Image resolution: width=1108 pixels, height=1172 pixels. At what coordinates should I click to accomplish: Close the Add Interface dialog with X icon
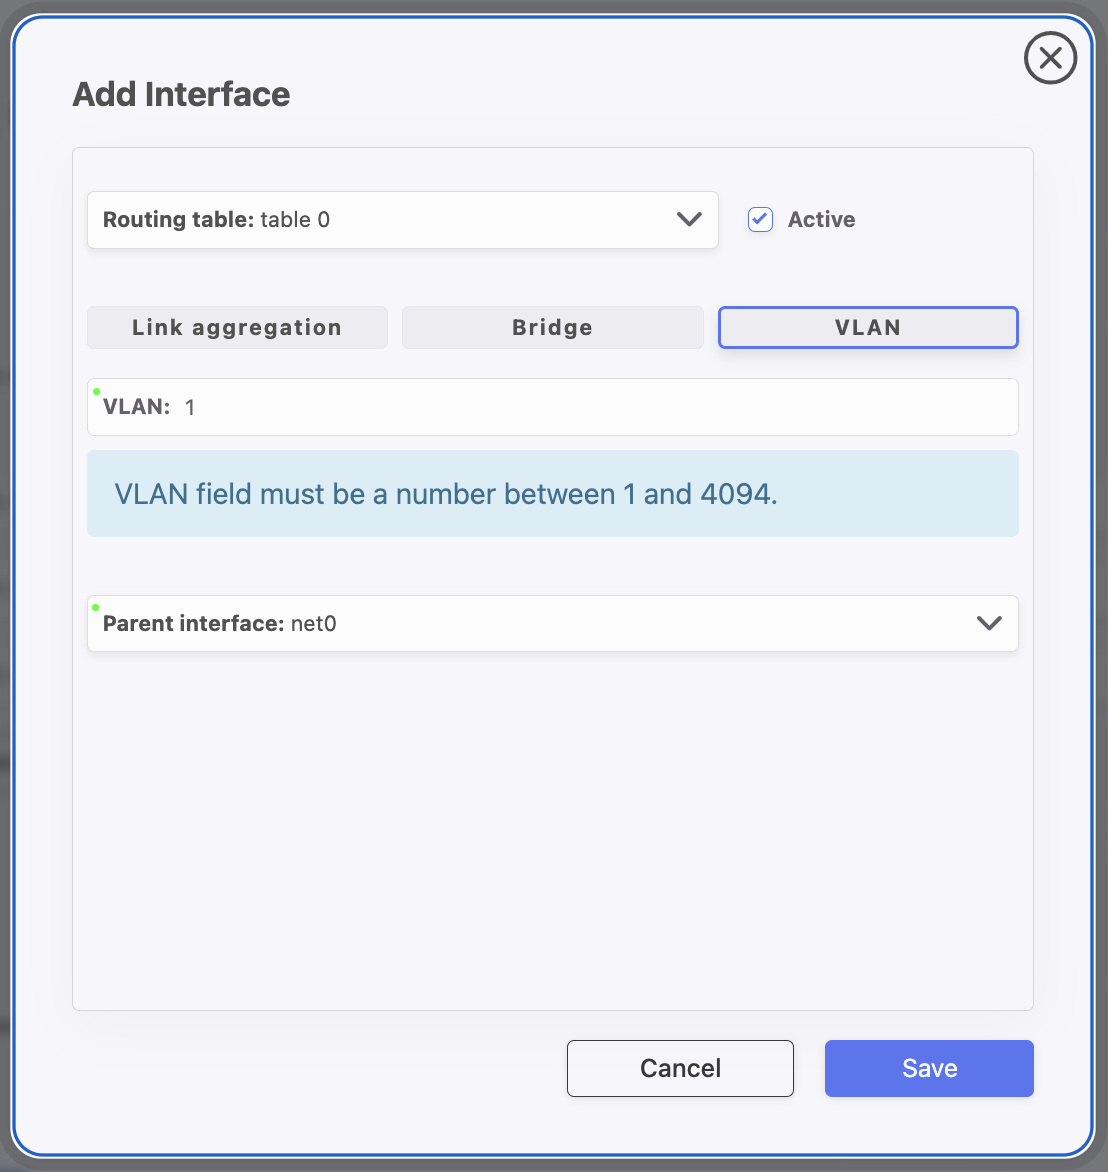pos(1050,59)
